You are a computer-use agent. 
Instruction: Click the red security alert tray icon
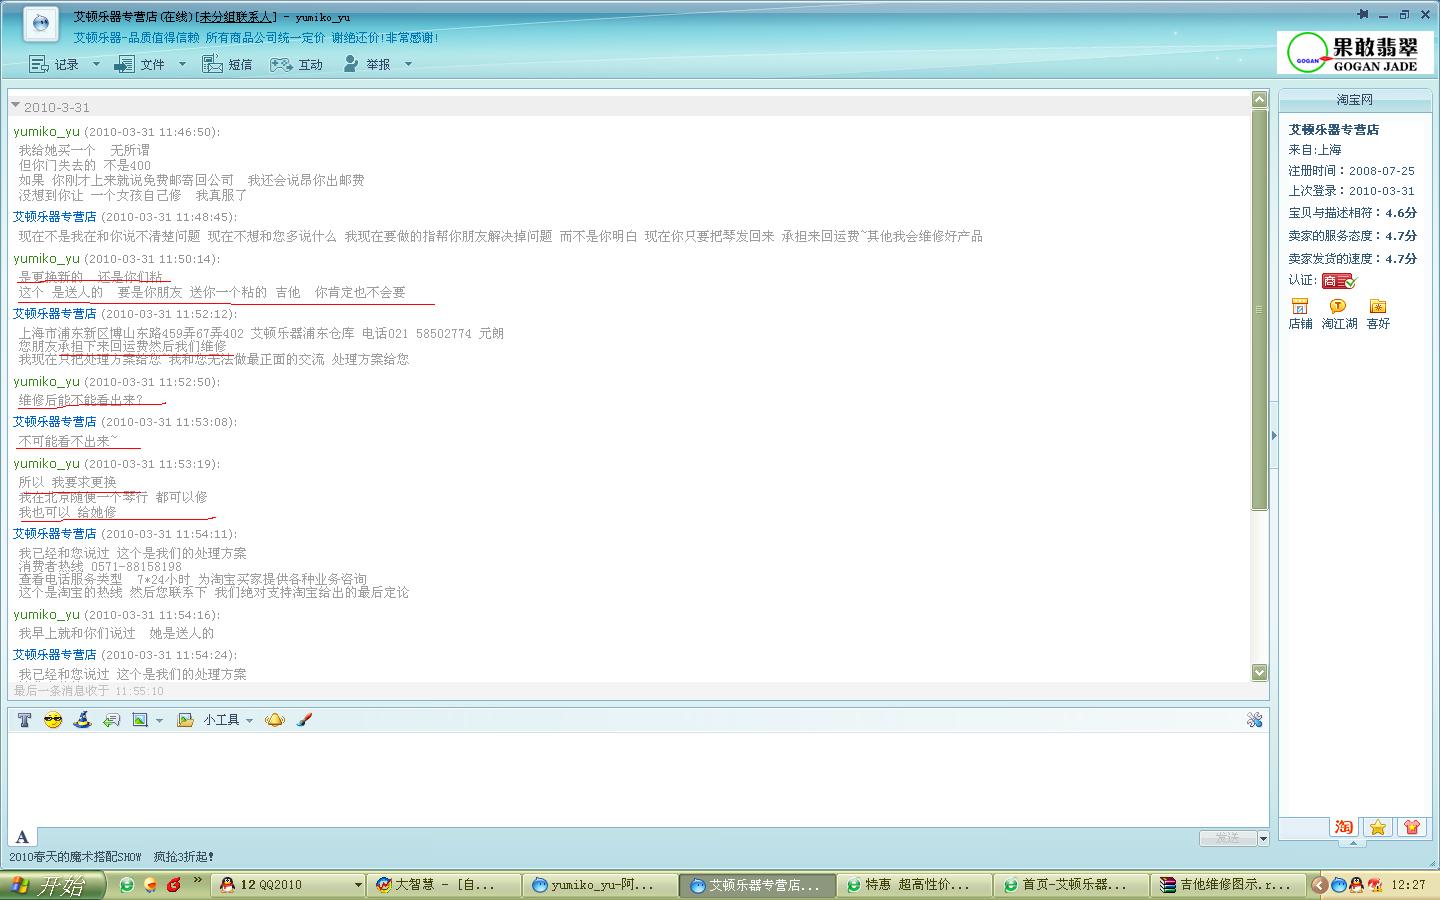(x=1374, y=885)
